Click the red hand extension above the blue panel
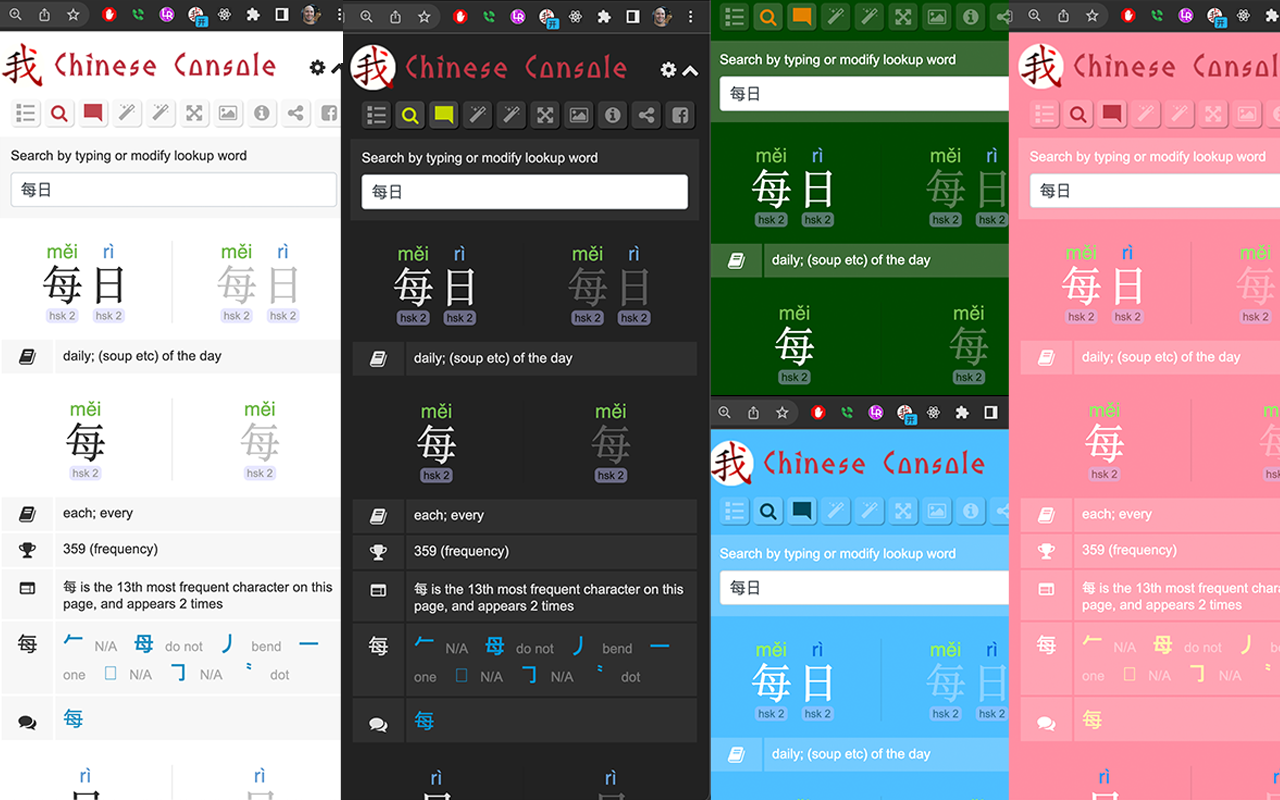 (818, 412)
